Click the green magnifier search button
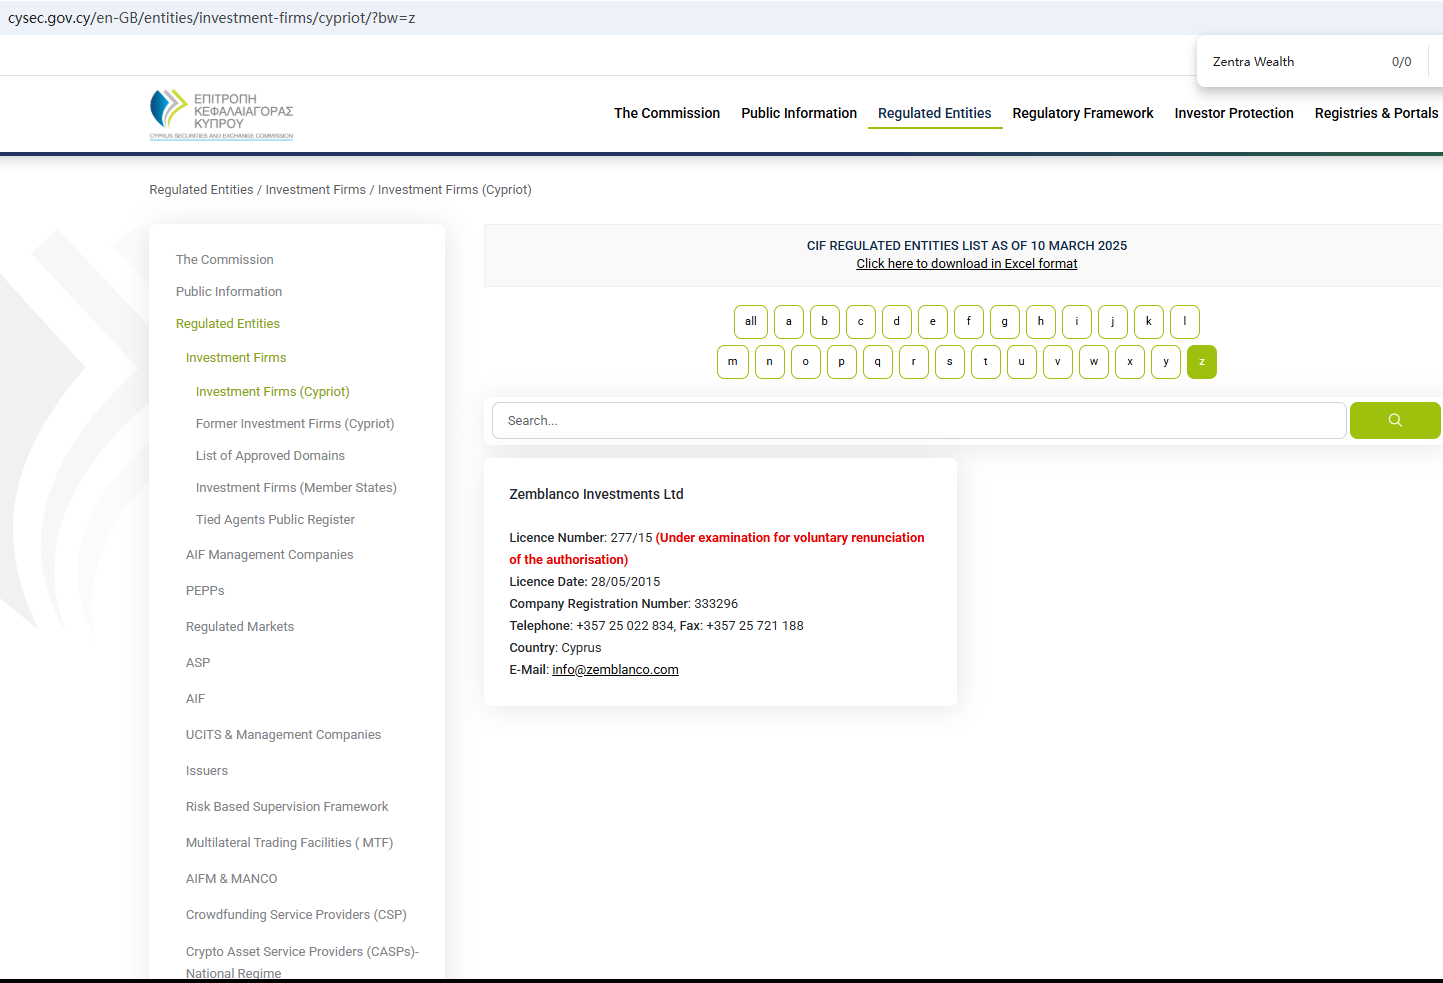Image resolution: width=1443 pixels, height=983 pixels. [1394, 421]
